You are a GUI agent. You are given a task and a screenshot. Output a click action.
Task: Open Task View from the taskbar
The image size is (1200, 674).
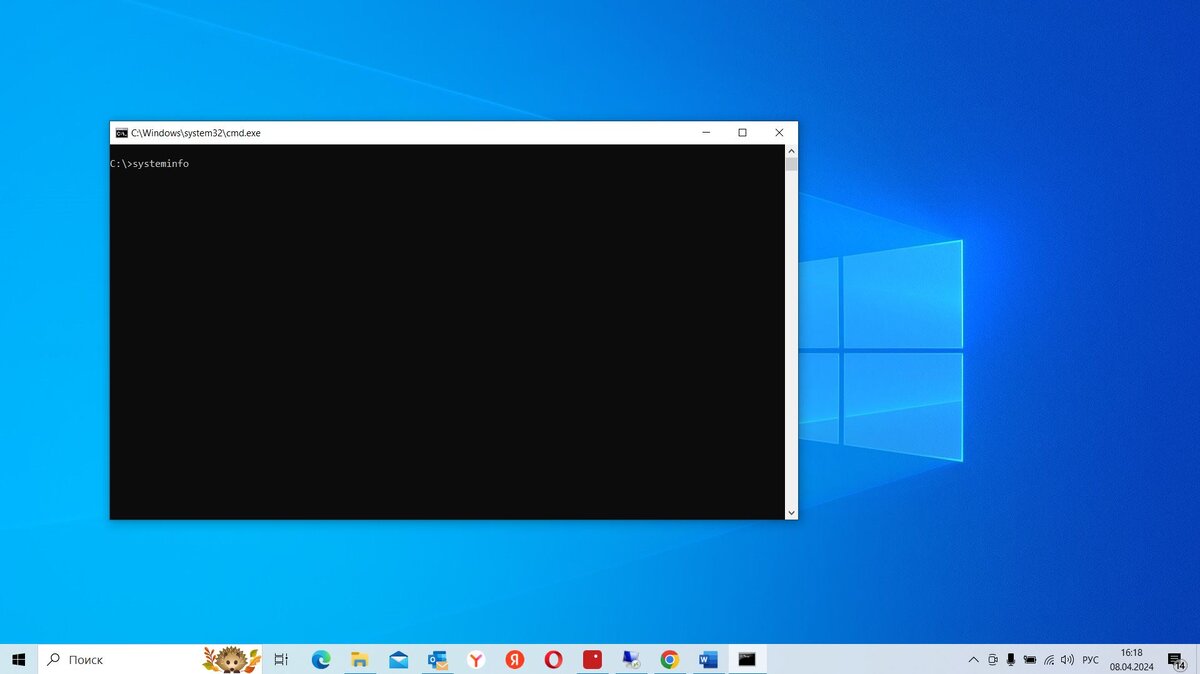(x=281, y=659)
